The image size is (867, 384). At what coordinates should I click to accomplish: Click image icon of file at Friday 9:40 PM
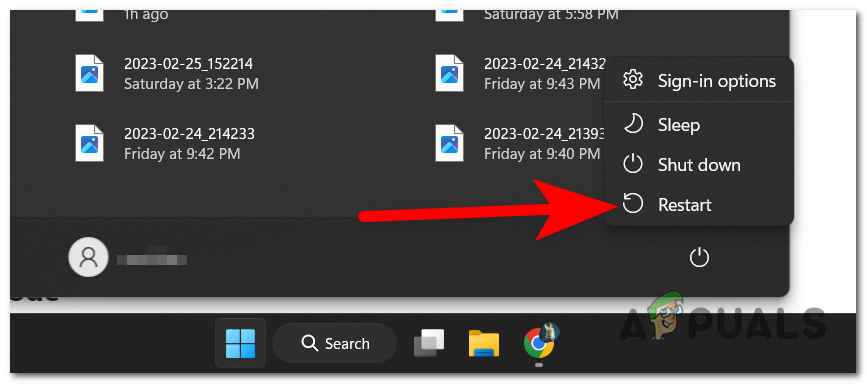tap(449, 143)
